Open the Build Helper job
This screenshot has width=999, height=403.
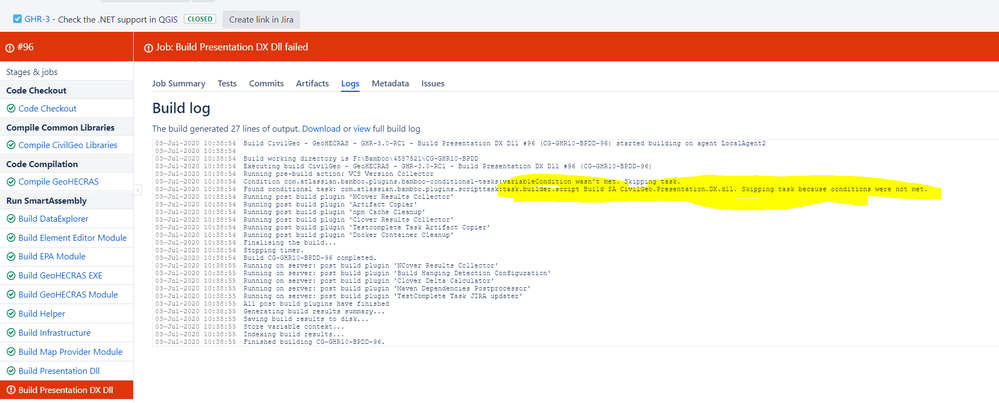tap(42, 314)
